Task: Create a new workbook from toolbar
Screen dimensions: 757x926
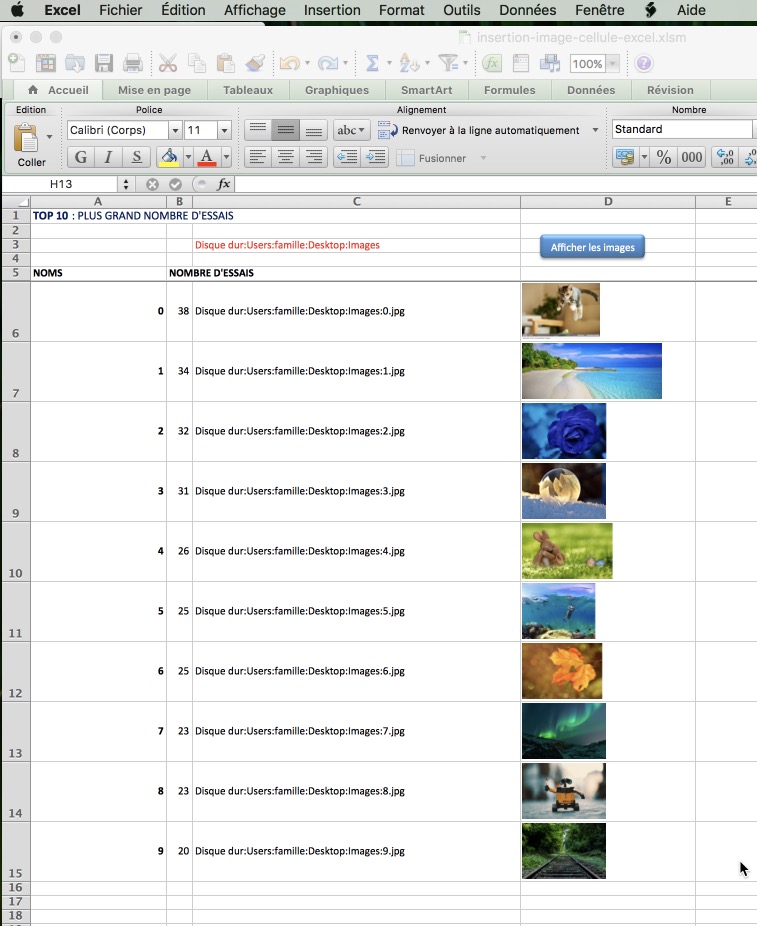Action: (17, 63)
